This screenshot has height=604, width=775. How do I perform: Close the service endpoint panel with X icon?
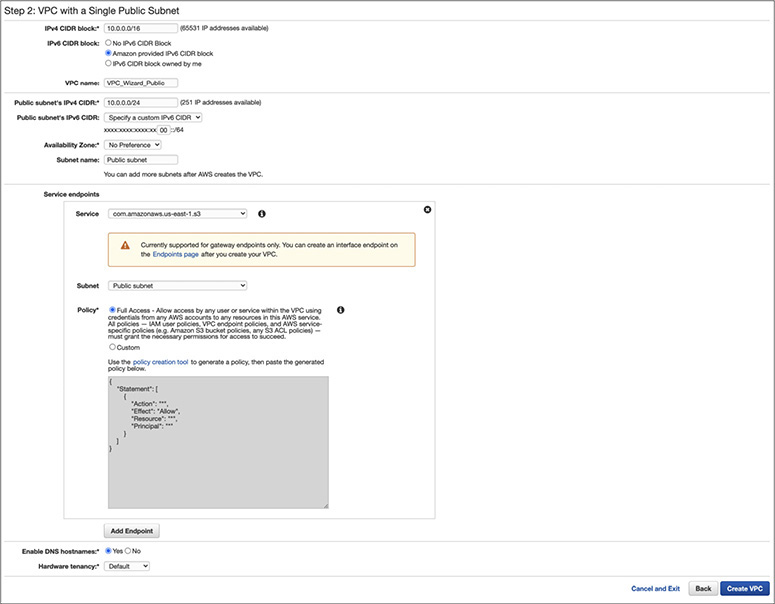tap(427, 209)
